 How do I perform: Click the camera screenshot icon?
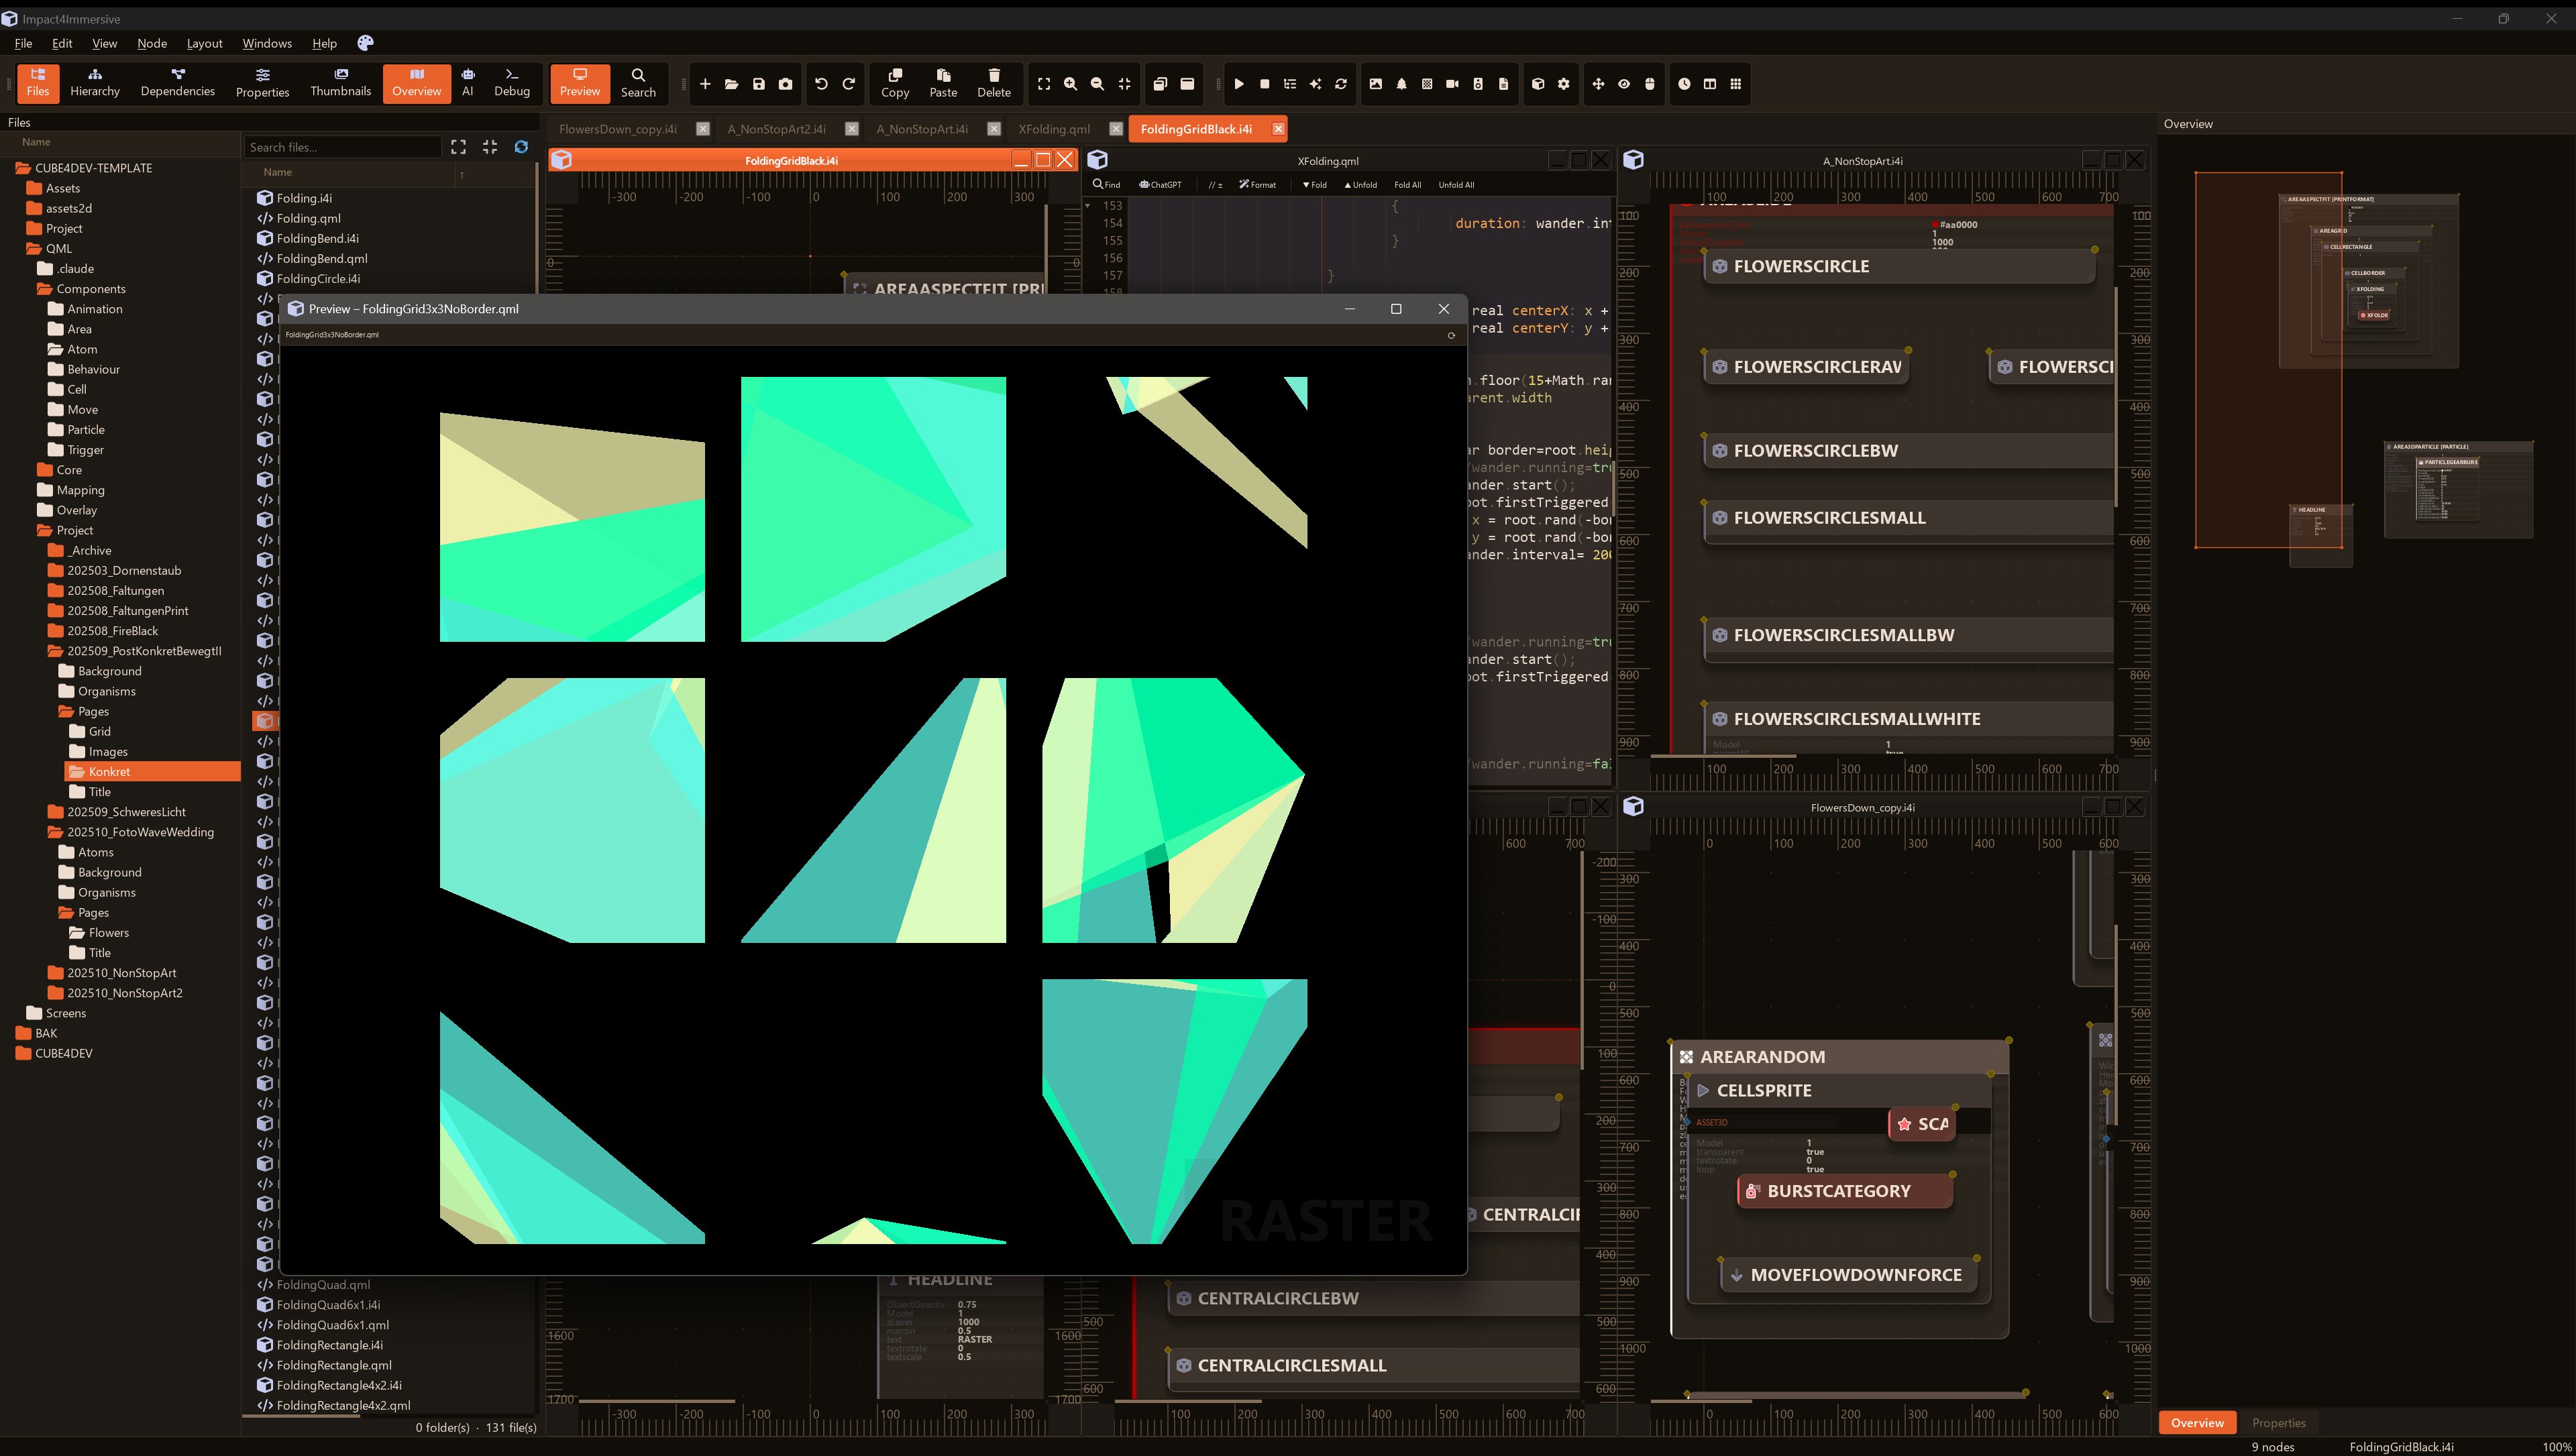(785, 84)
